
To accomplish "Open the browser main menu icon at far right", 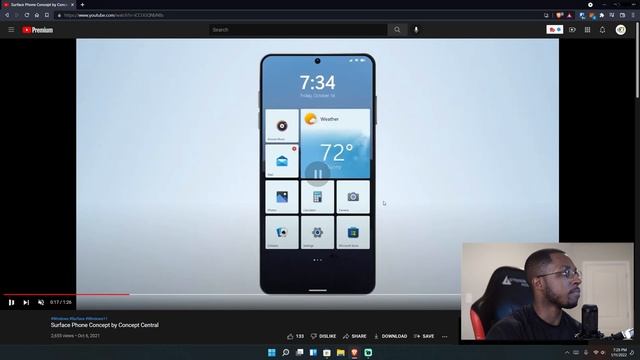I will coord(633,15).
